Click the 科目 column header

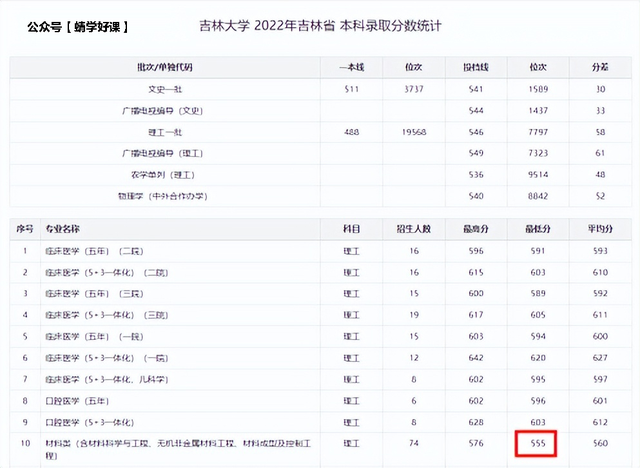(x=351, y=229)
